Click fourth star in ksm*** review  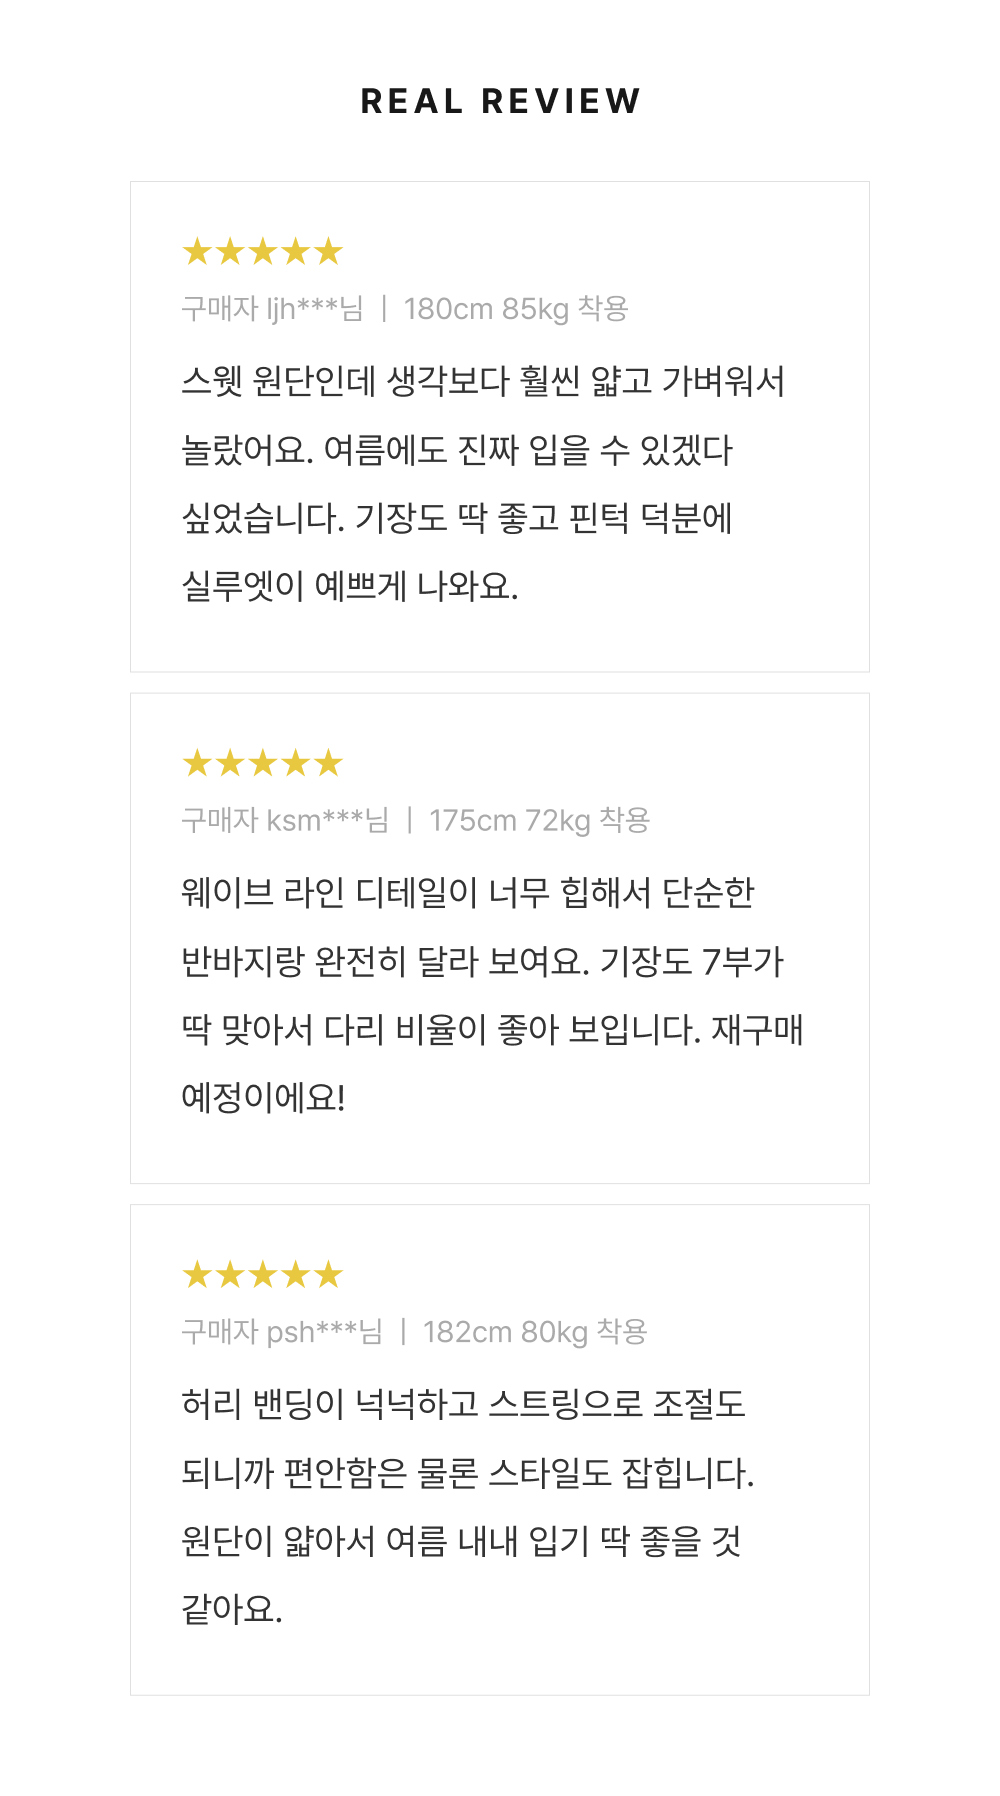point(296,763)
